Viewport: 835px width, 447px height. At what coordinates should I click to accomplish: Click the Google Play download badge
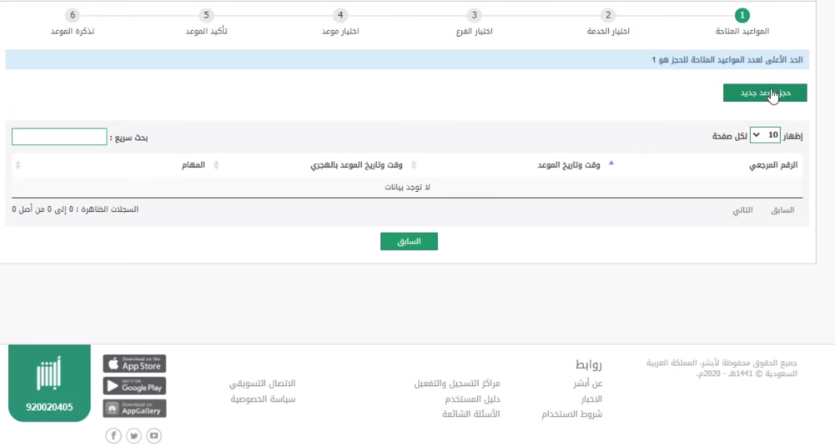click(x=134, y=386)
